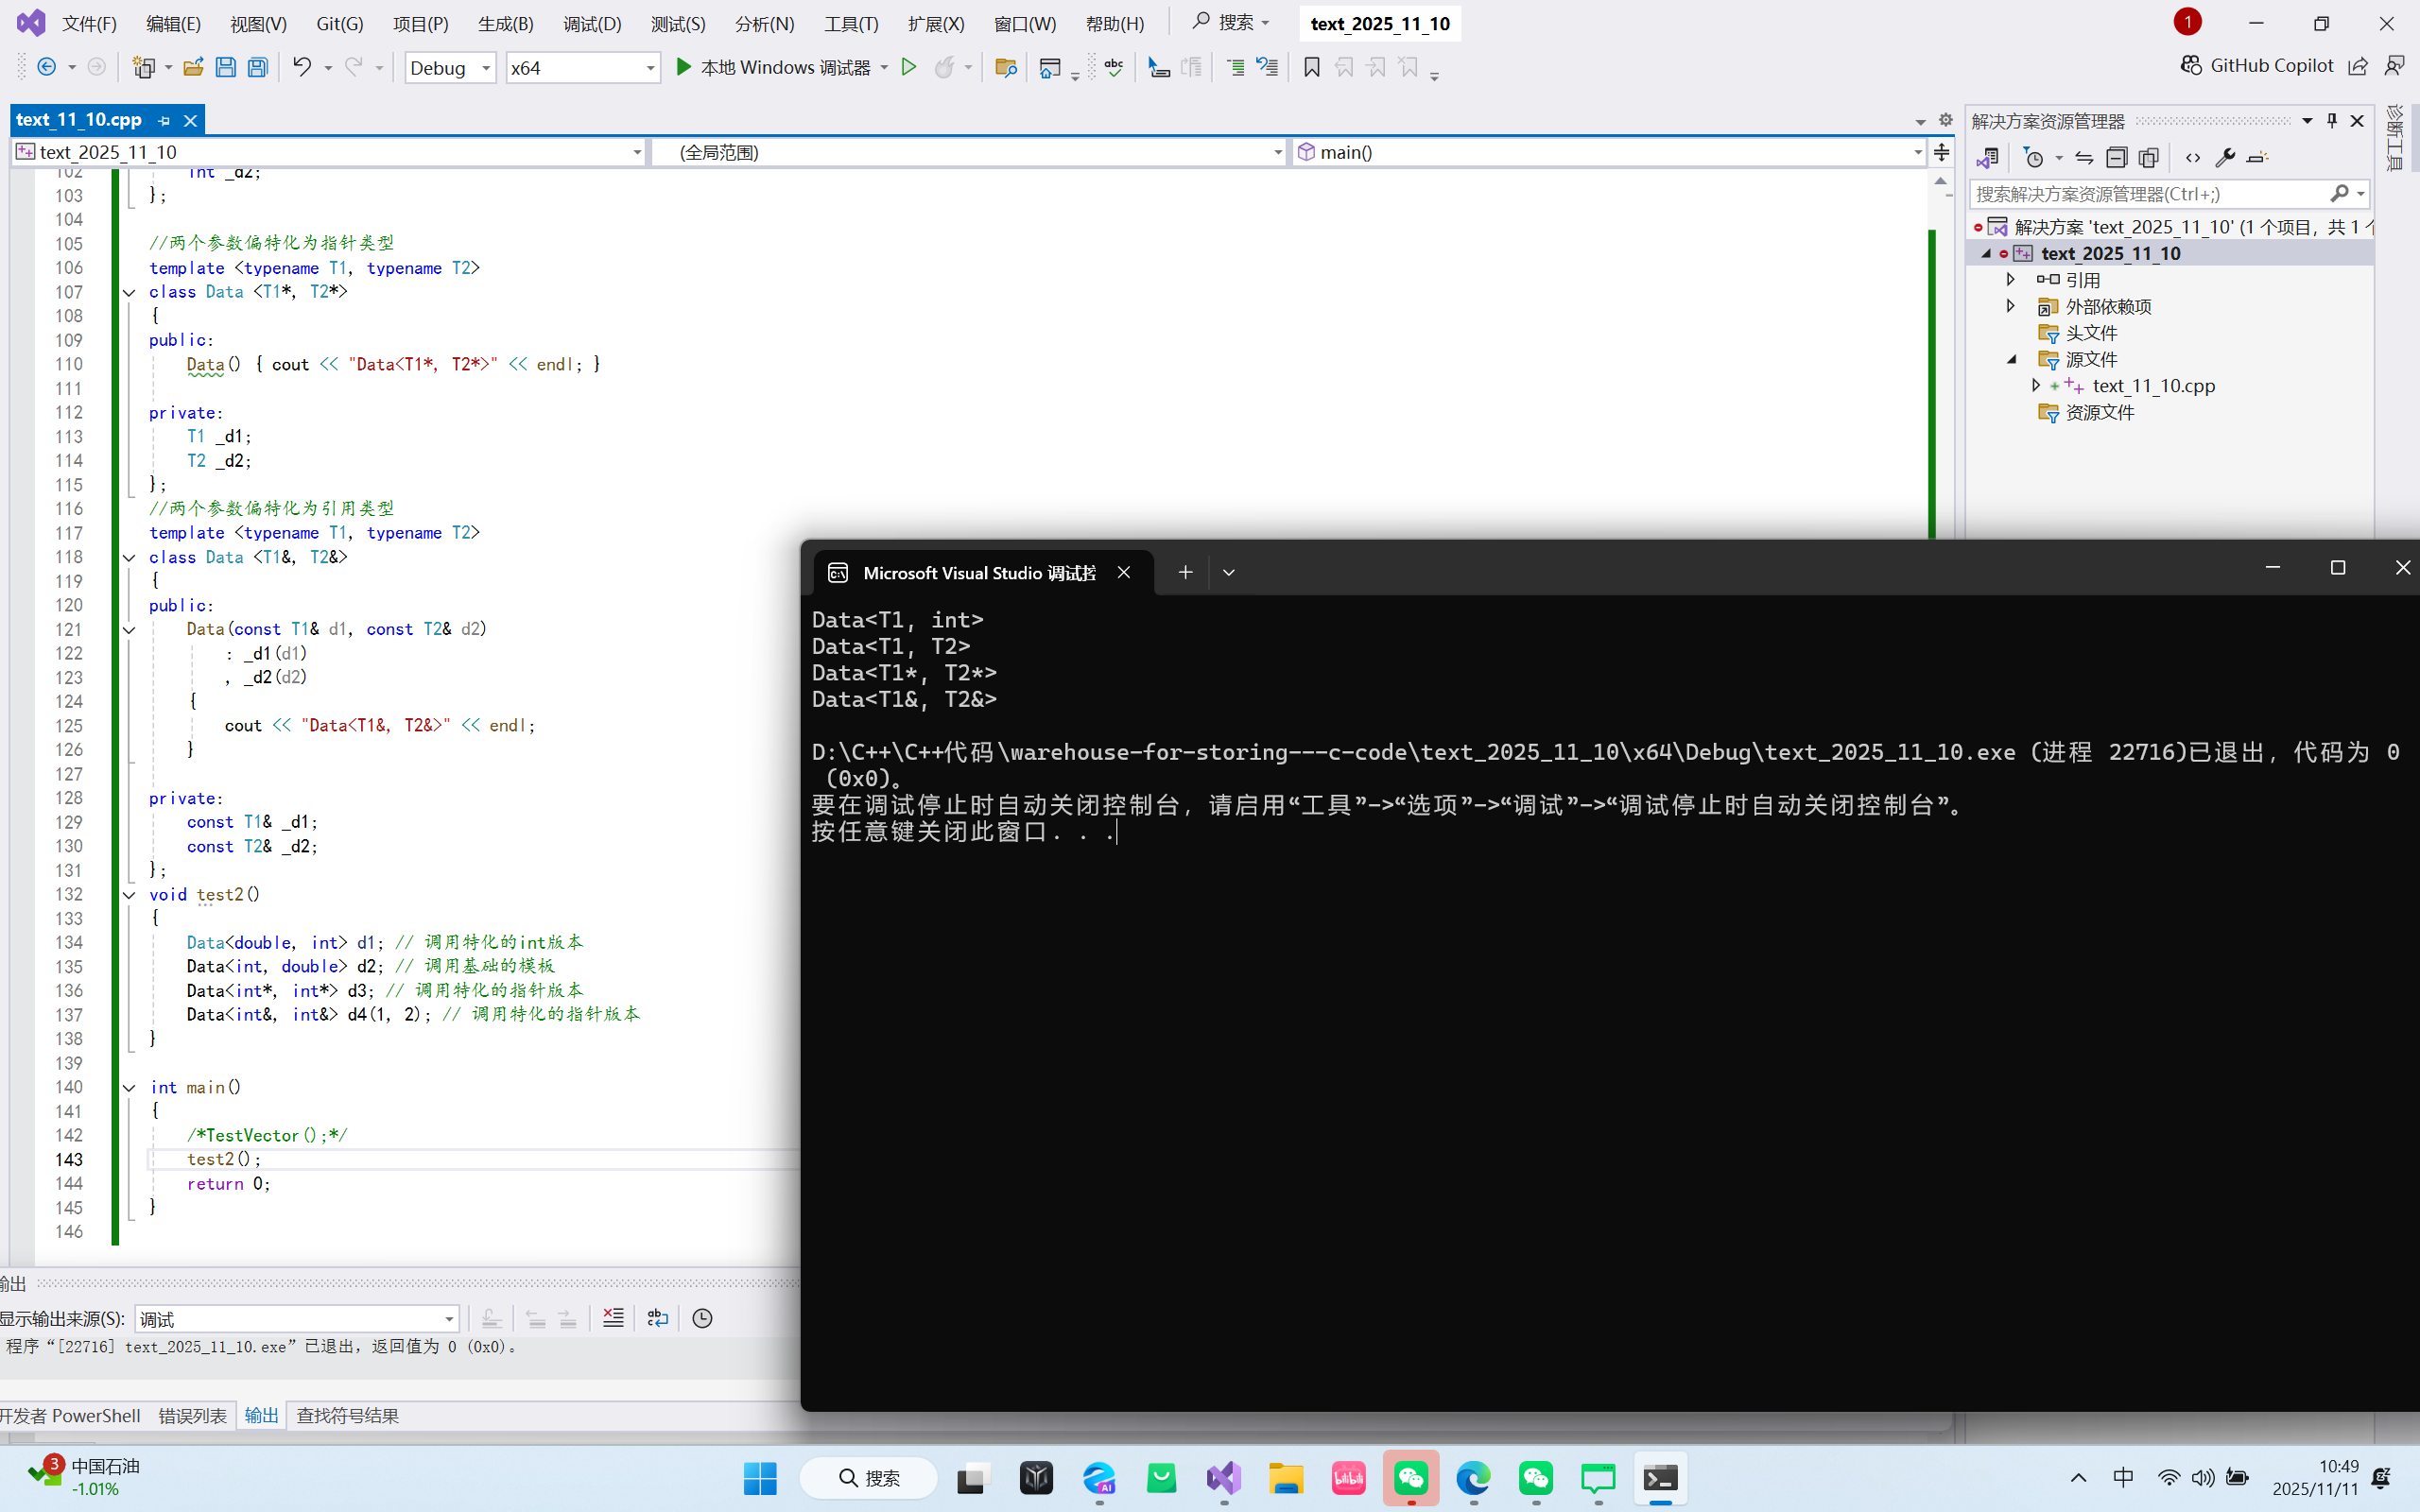Open the x64 platform dropdown
Image resolution: width=2420 pixels, height=1512 pixels.
(x=582, y=67)
